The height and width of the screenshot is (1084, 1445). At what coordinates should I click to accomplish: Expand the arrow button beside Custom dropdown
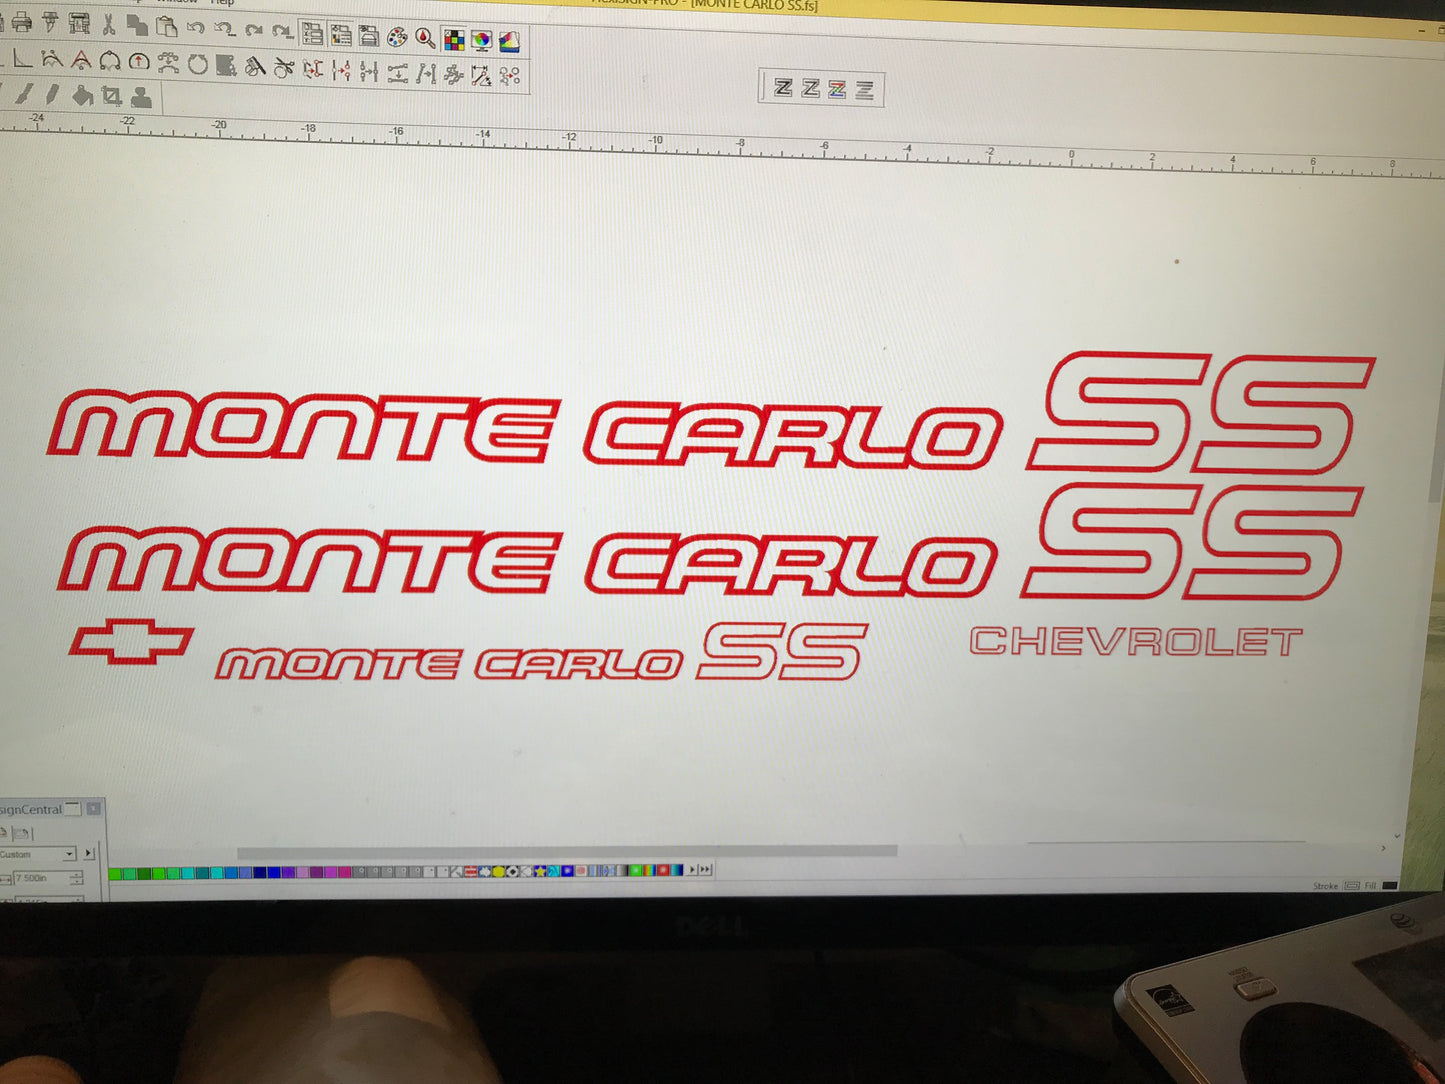coord(89,854)
